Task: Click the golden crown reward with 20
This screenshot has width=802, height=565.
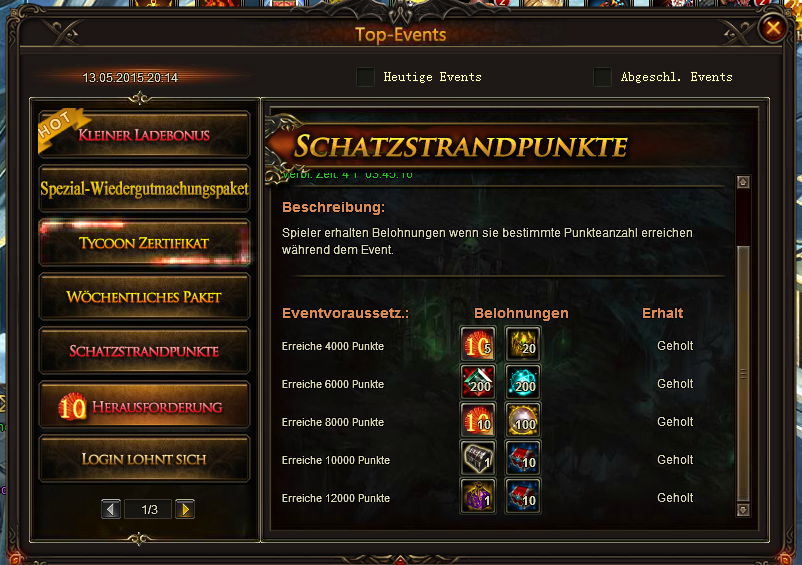Action: click(x=523, y=344)
